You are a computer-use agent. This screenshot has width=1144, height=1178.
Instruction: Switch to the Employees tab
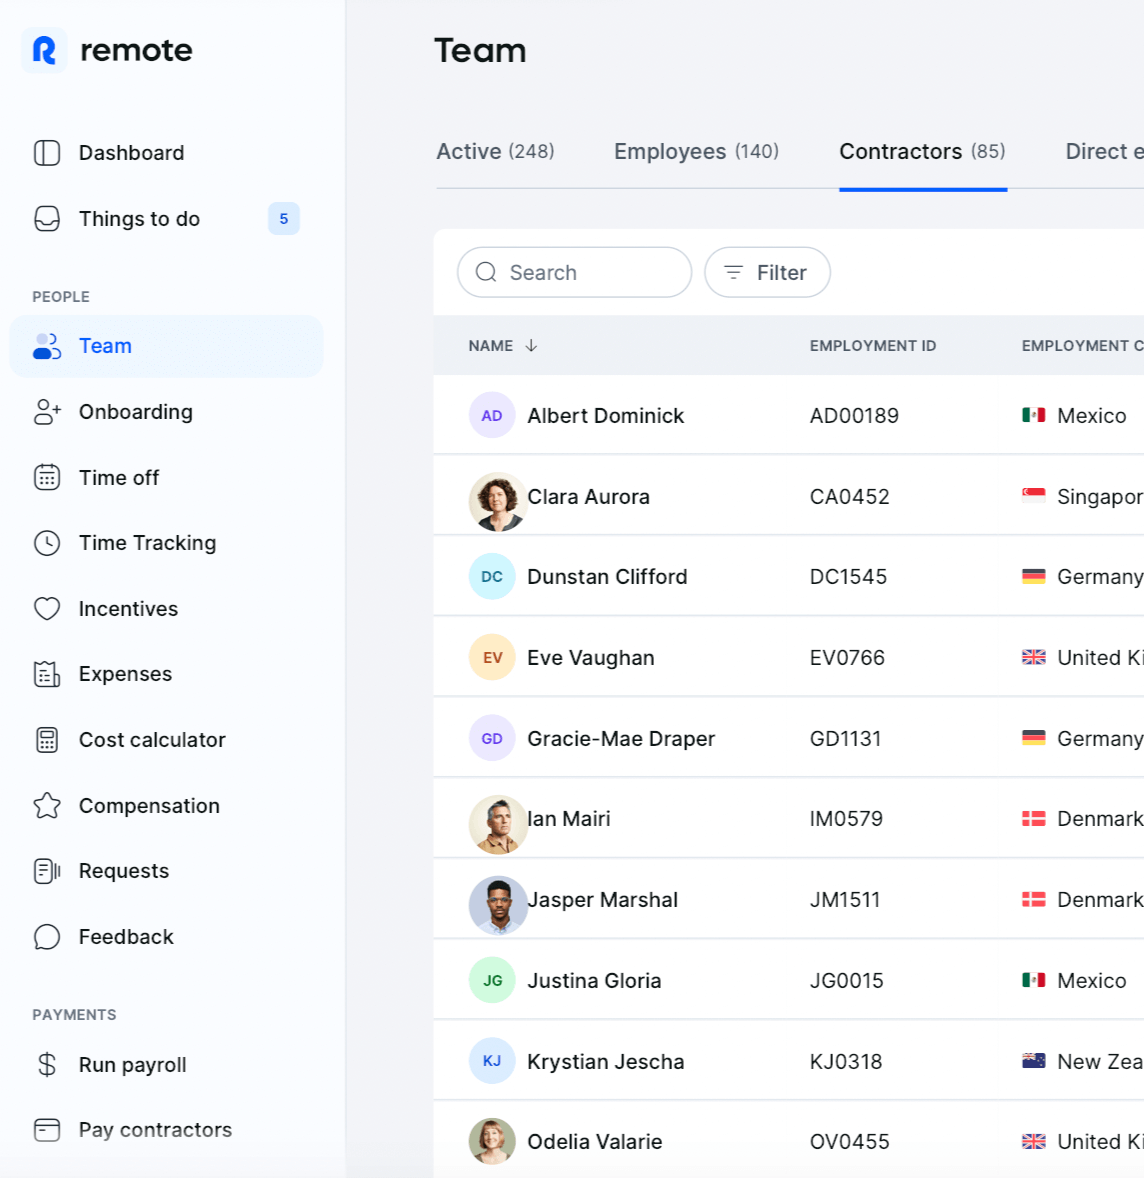(x=696, y=151)
